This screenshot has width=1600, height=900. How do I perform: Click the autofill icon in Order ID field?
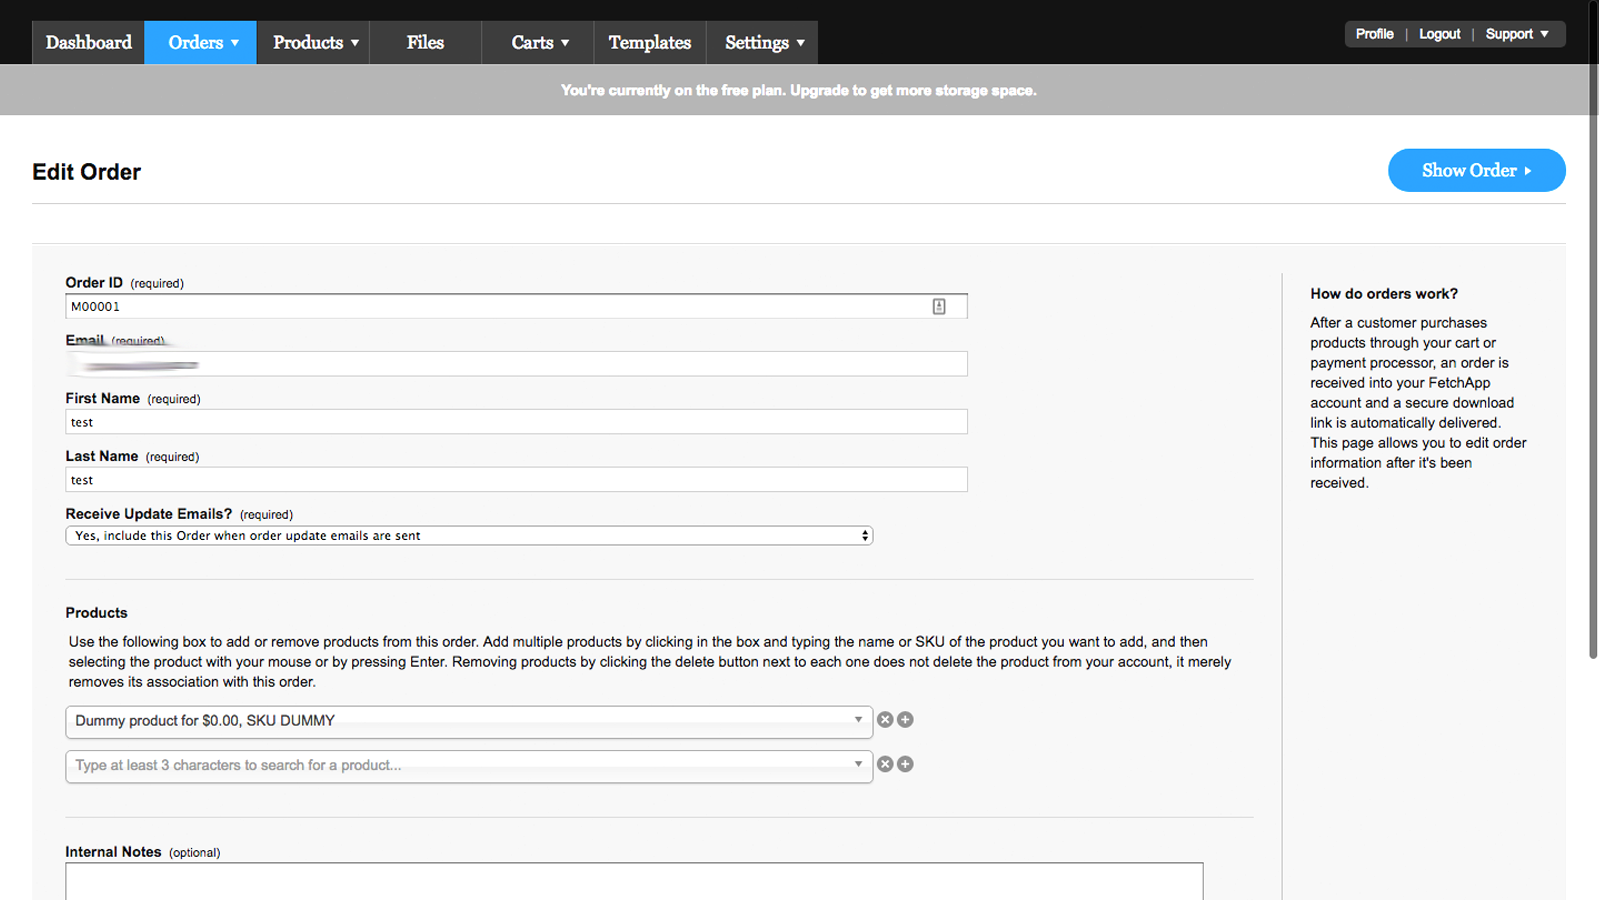tap(939, 307)
